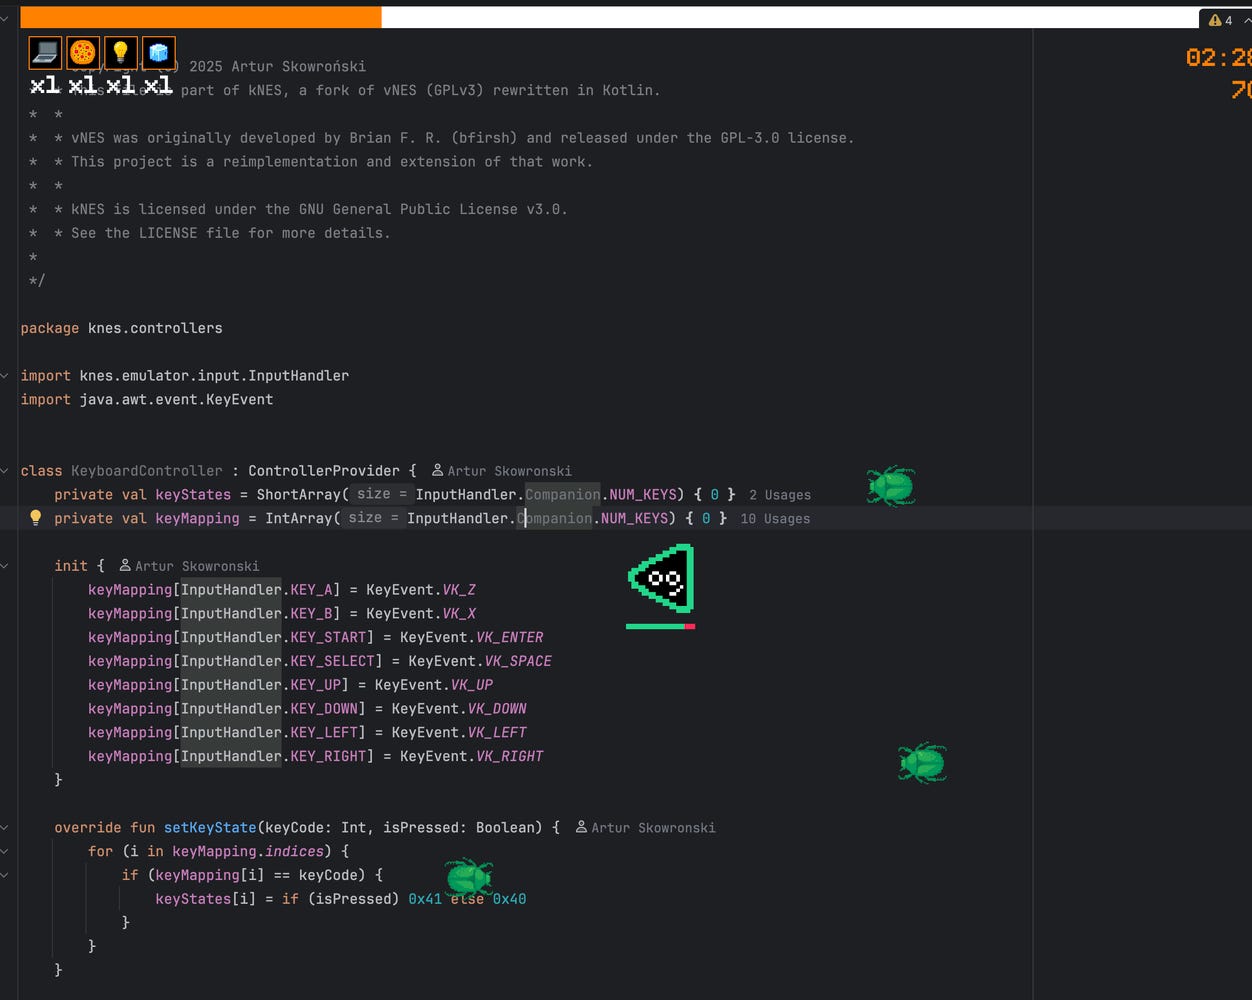Collapse the import statements fold arrow

5,376
